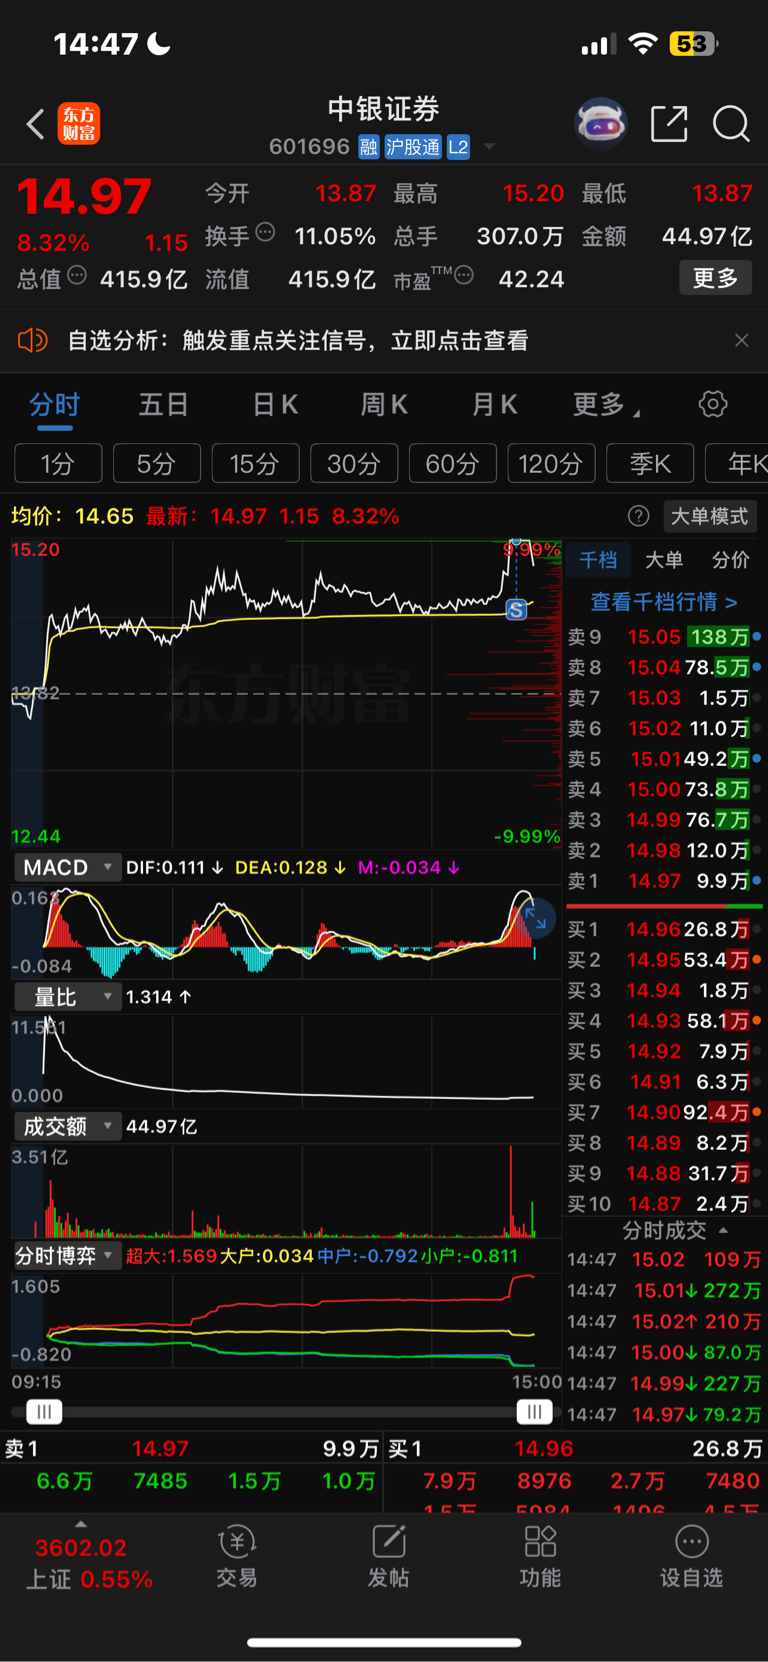The width and height of the screenshot is (768, 1662).
Task: Select the 卖1 14.97 order book row
Action: coord(664,881)
